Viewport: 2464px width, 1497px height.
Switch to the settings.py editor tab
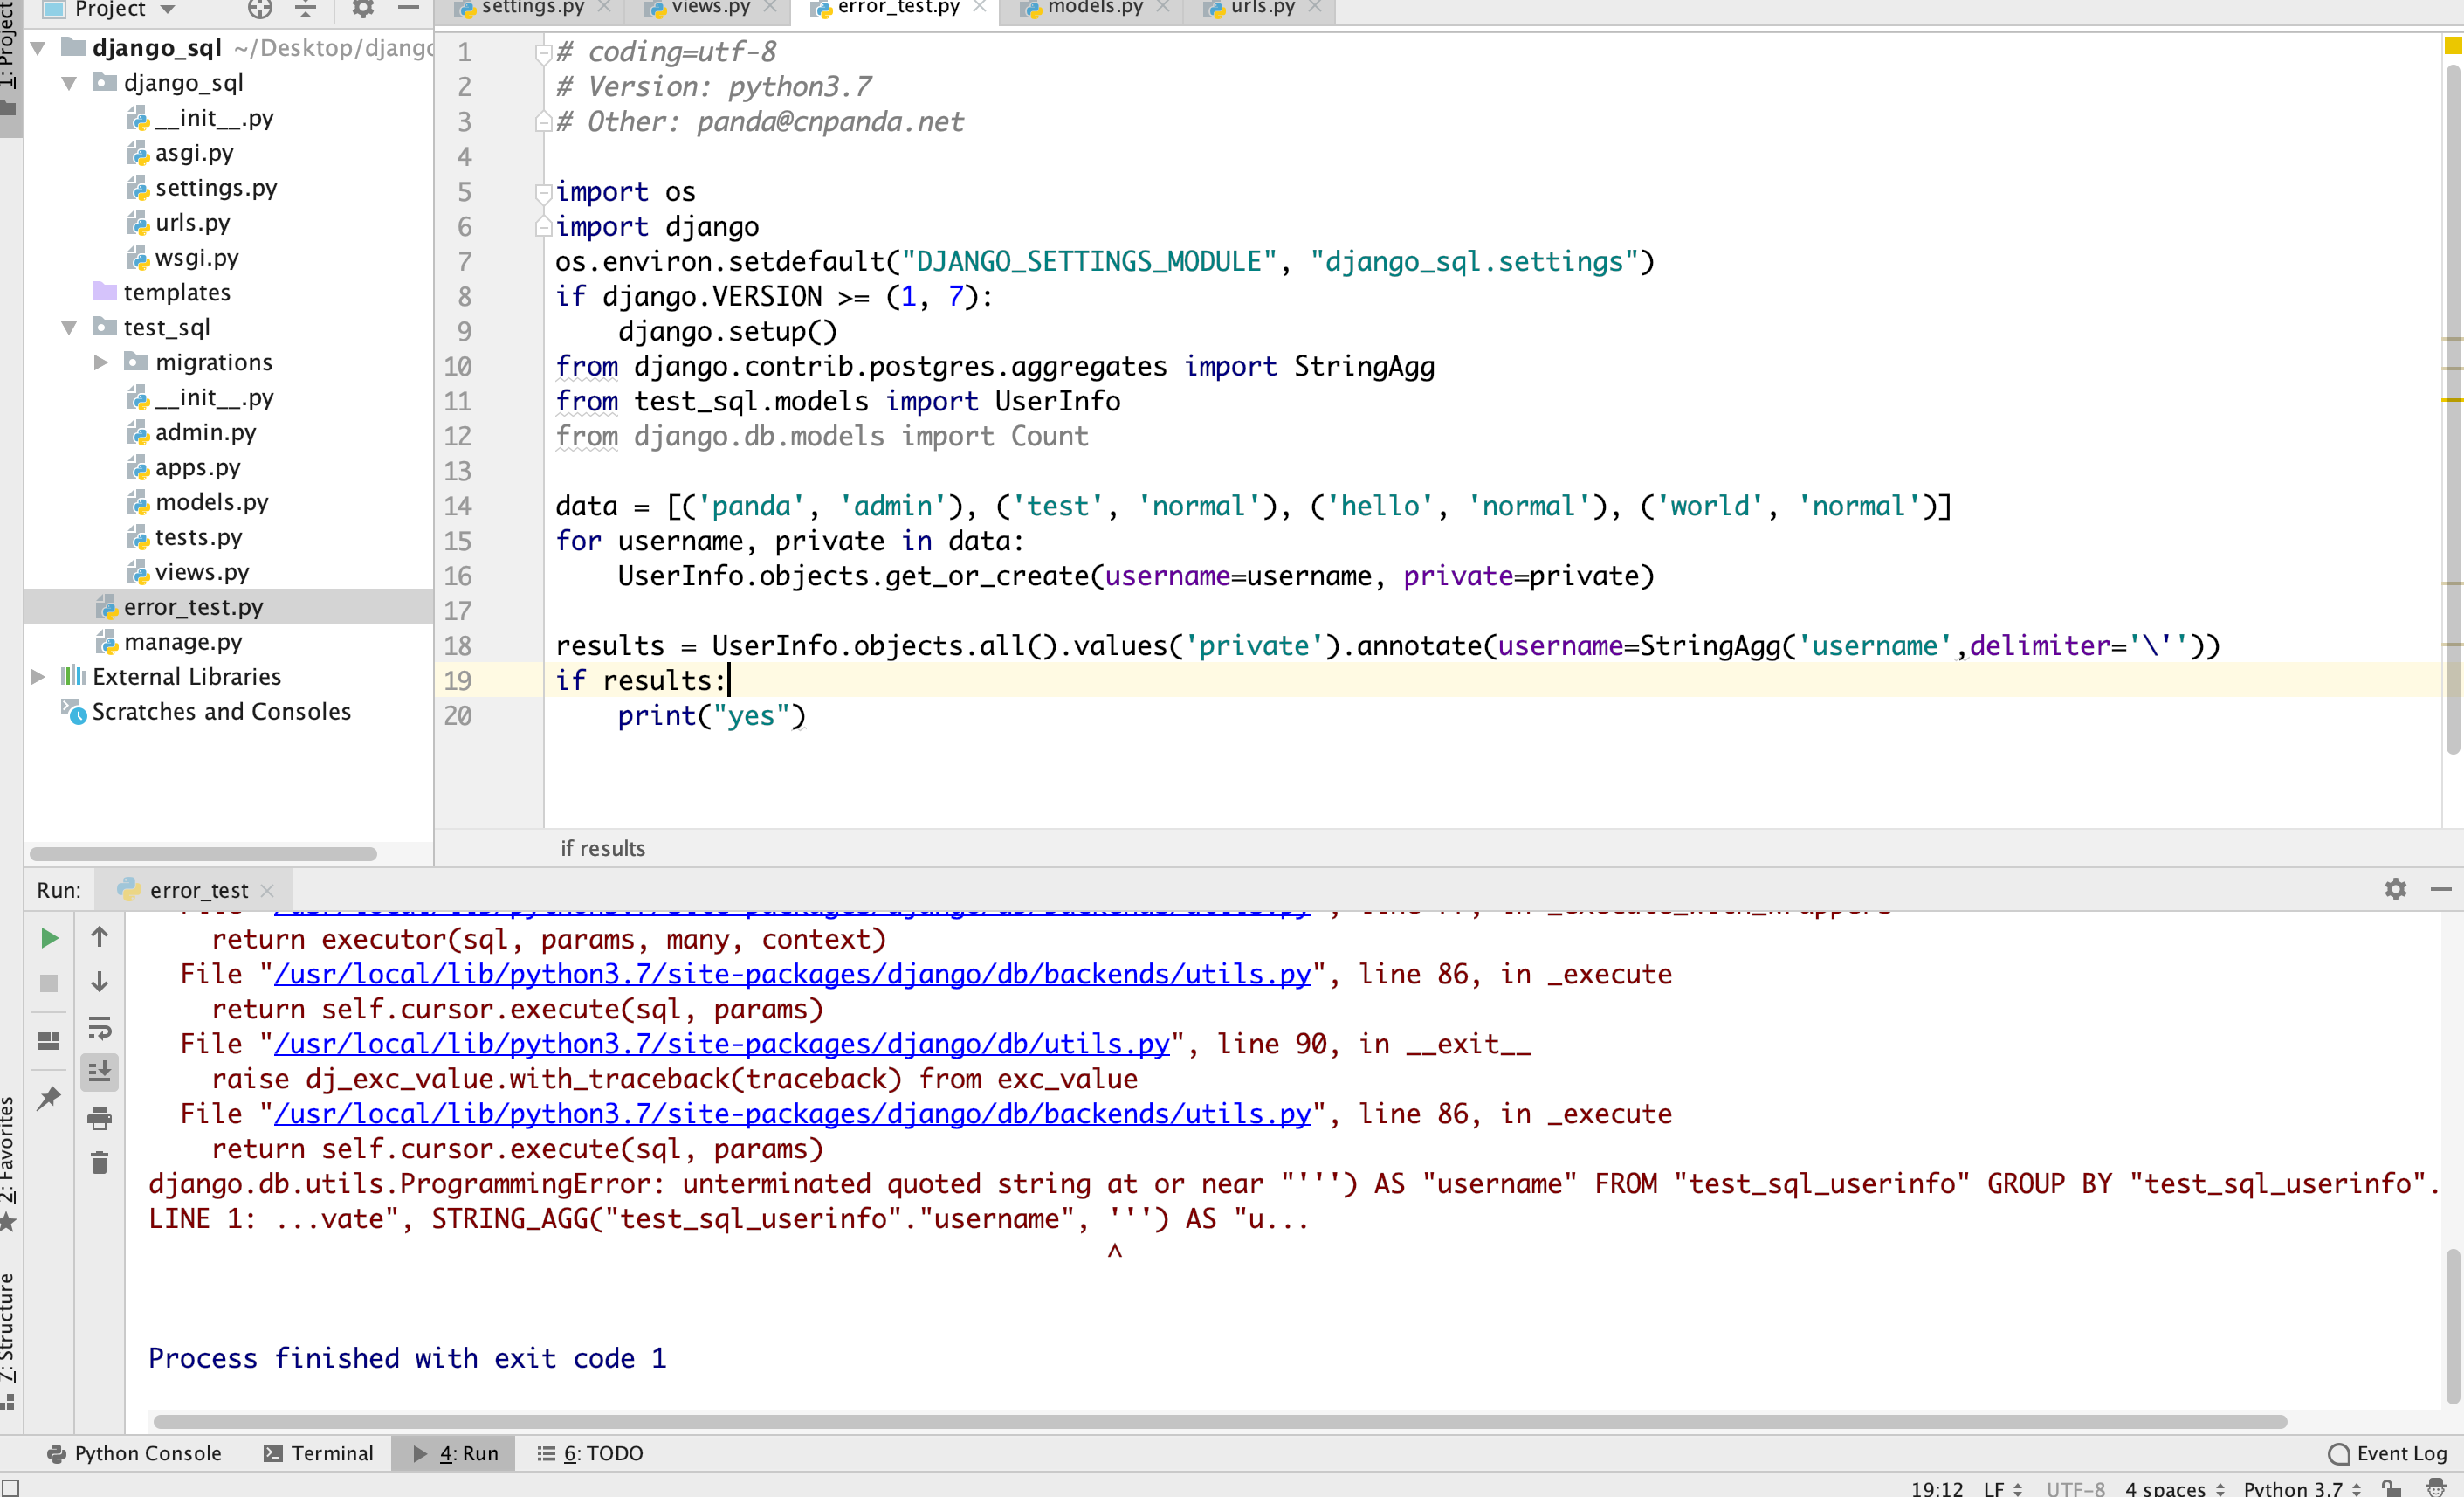pyautogui.click(x=532, y=9)
